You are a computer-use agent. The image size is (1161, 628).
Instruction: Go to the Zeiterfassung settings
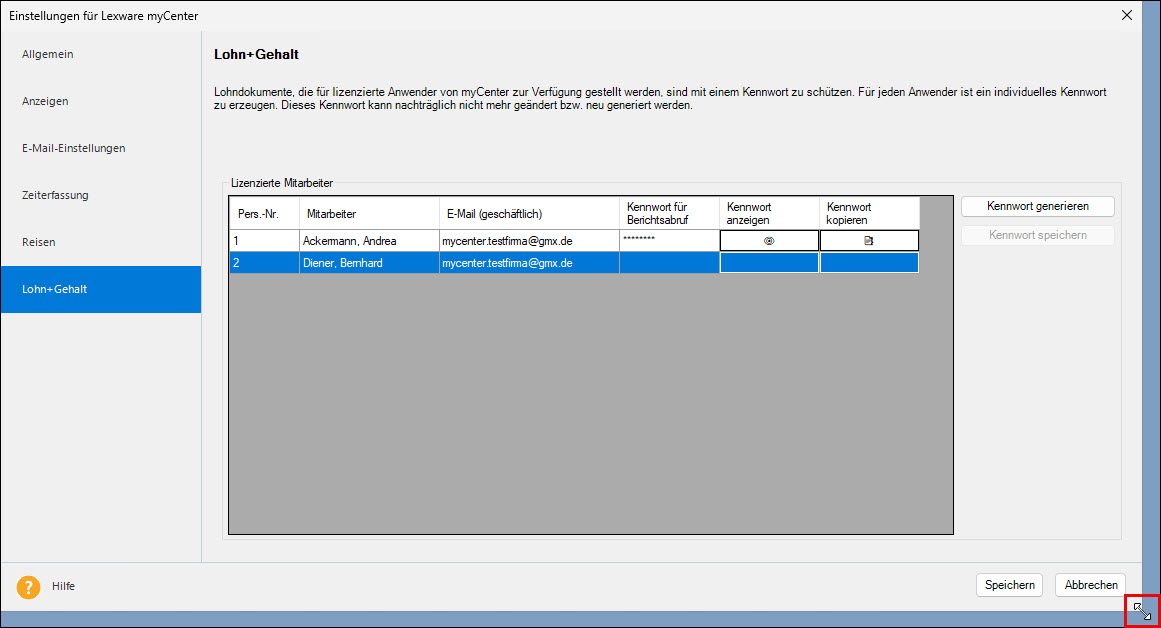(55, 195)
